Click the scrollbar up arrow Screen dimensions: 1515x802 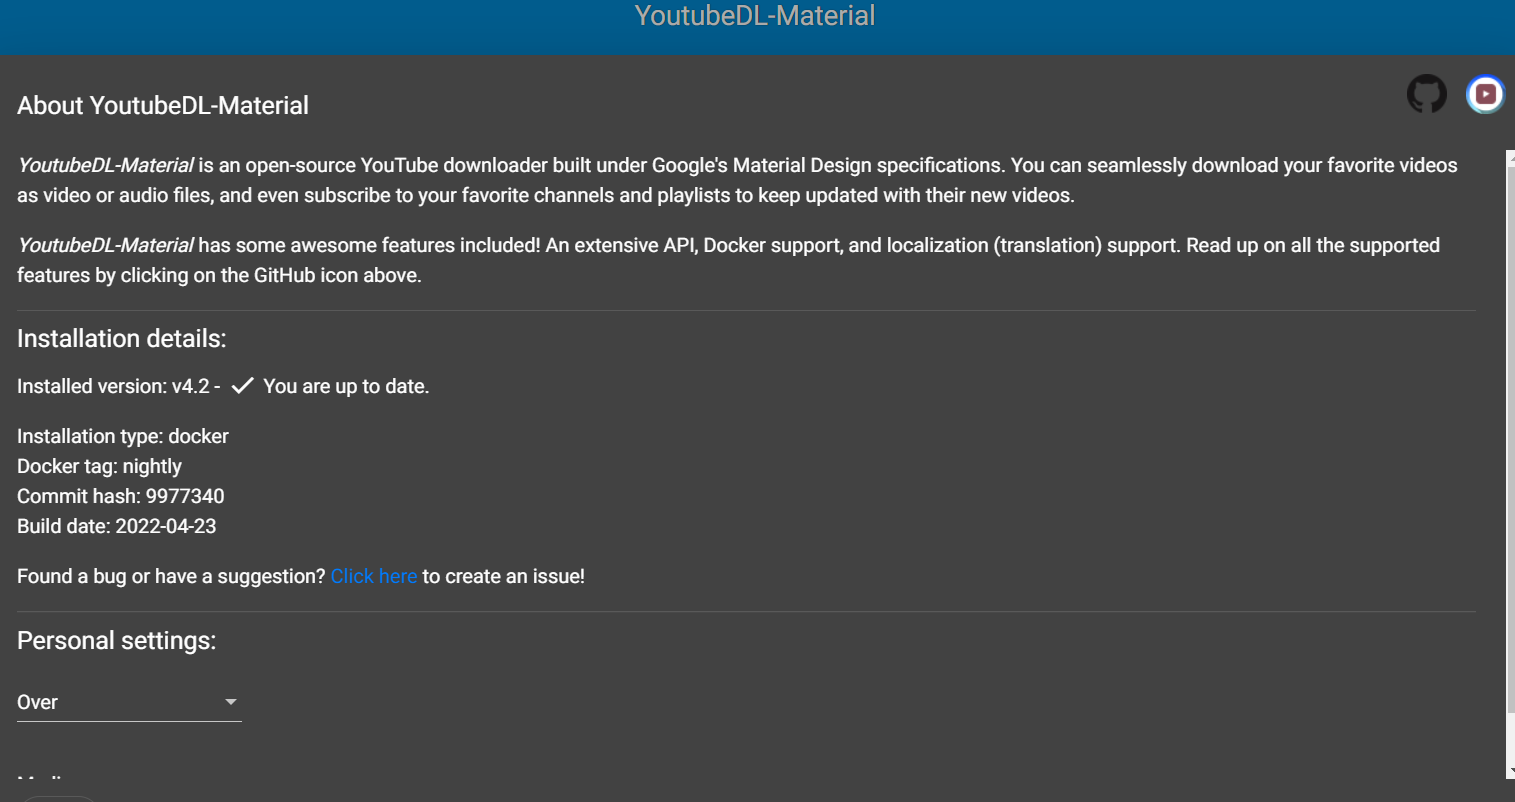click(1510, 157)
